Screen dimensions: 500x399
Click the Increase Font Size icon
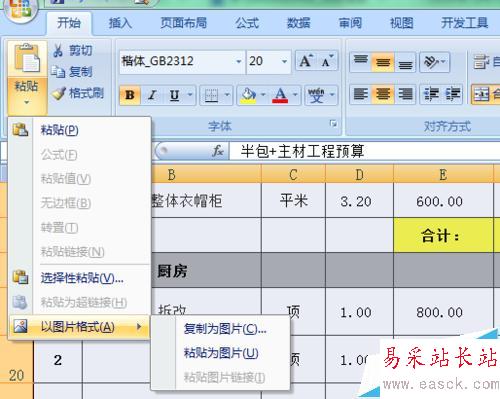(x=306, y=61)
